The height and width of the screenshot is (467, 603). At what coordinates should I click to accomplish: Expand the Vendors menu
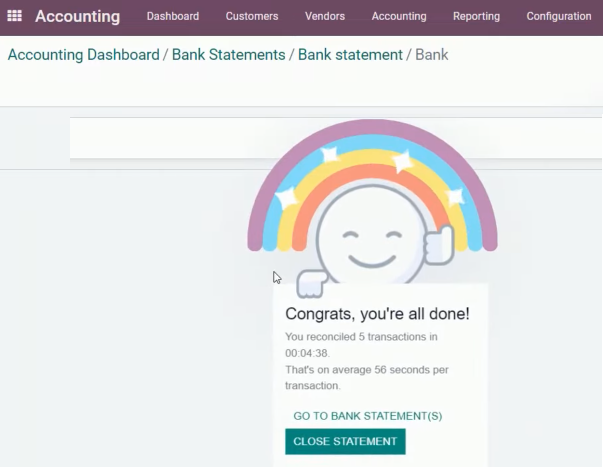(x=325, y=16)
